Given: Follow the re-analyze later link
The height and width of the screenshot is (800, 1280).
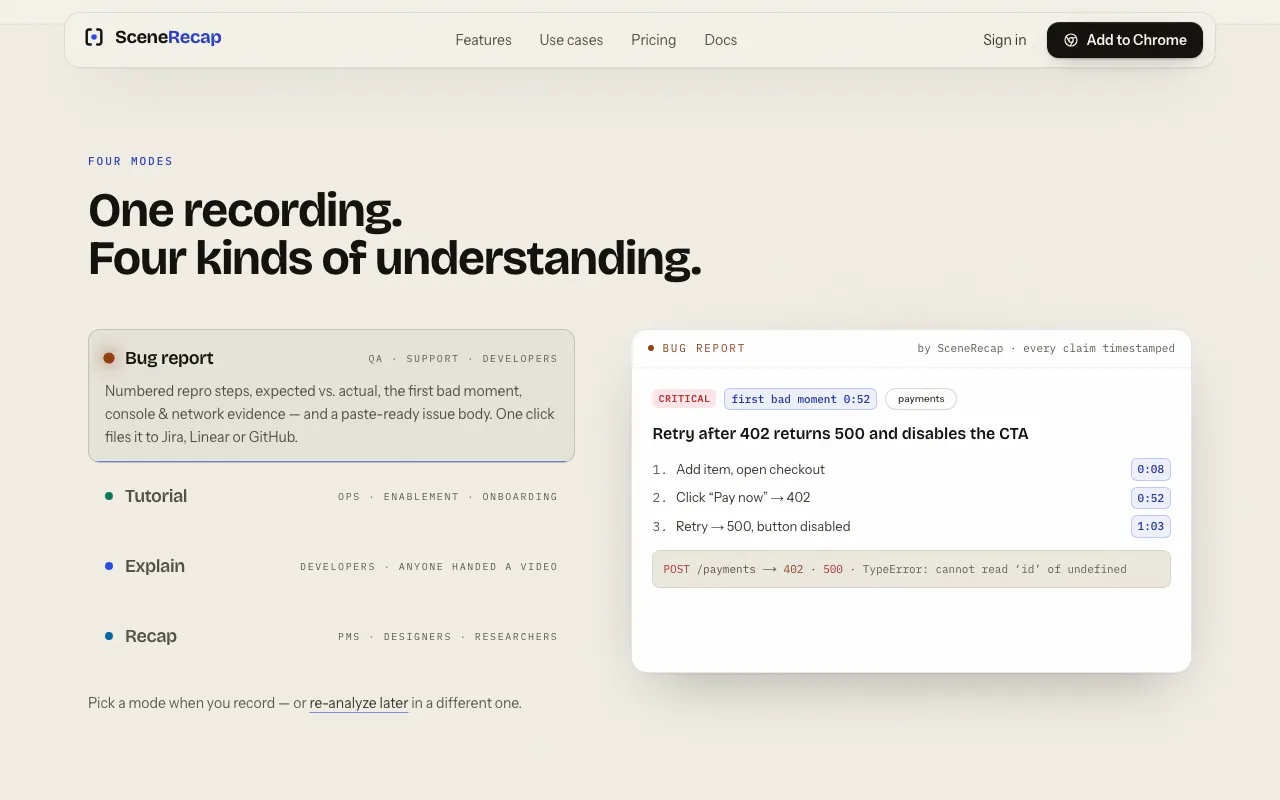Looking at the screenshot, I should coord(359,703).
